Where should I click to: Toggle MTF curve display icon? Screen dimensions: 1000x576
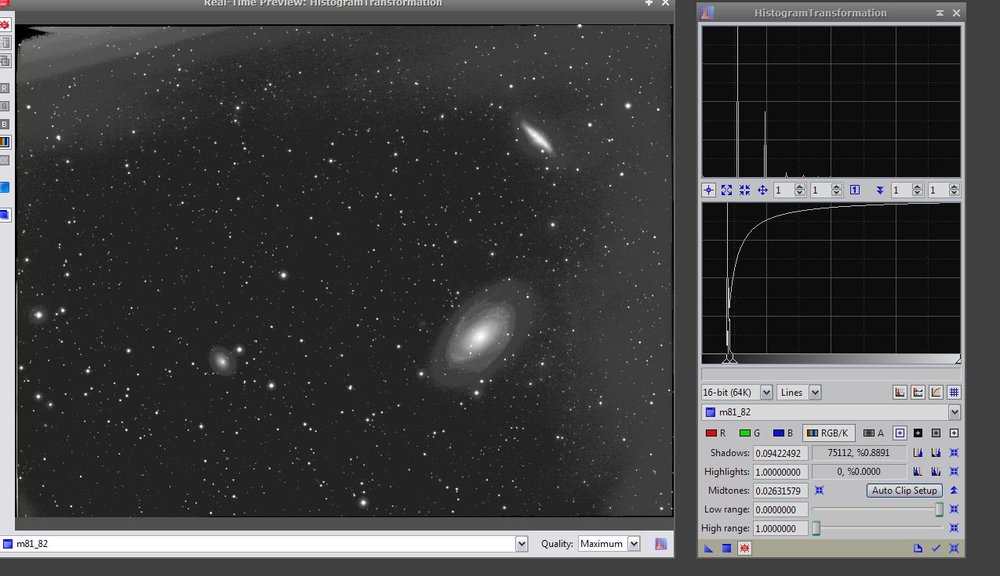point(936,392)
